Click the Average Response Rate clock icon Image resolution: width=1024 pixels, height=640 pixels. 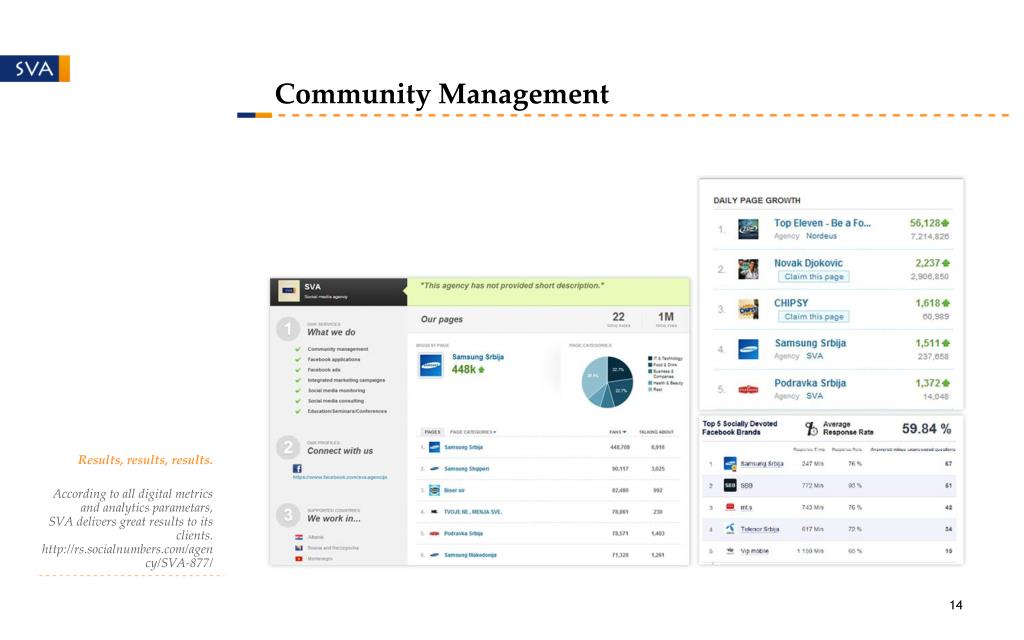tap(811, 428)
